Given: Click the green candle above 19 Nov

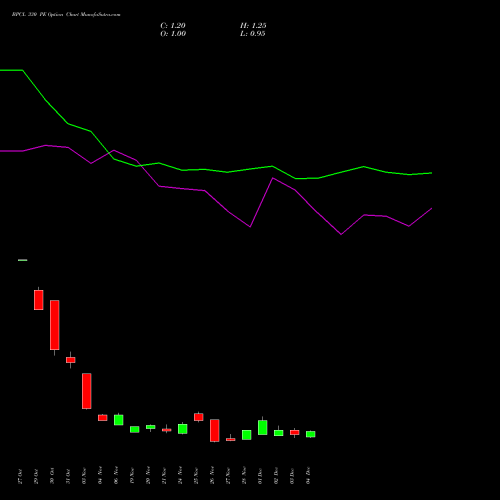Looking at the screenshot, I should [135, 429].
